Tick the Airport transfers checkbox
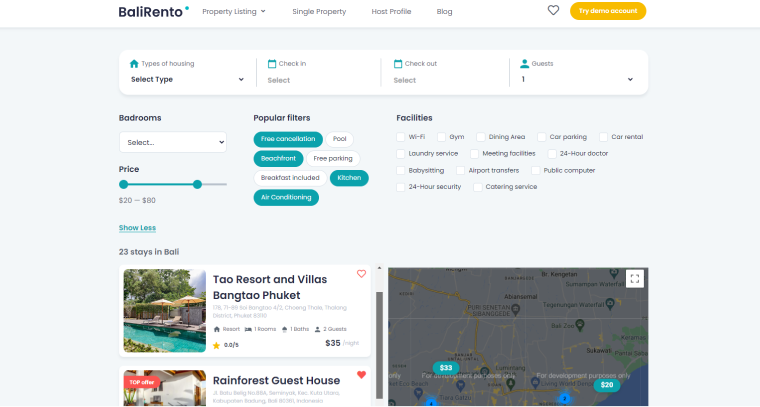Image resolution: width=760 pixels, height=407 pixels. pos(460,171)
